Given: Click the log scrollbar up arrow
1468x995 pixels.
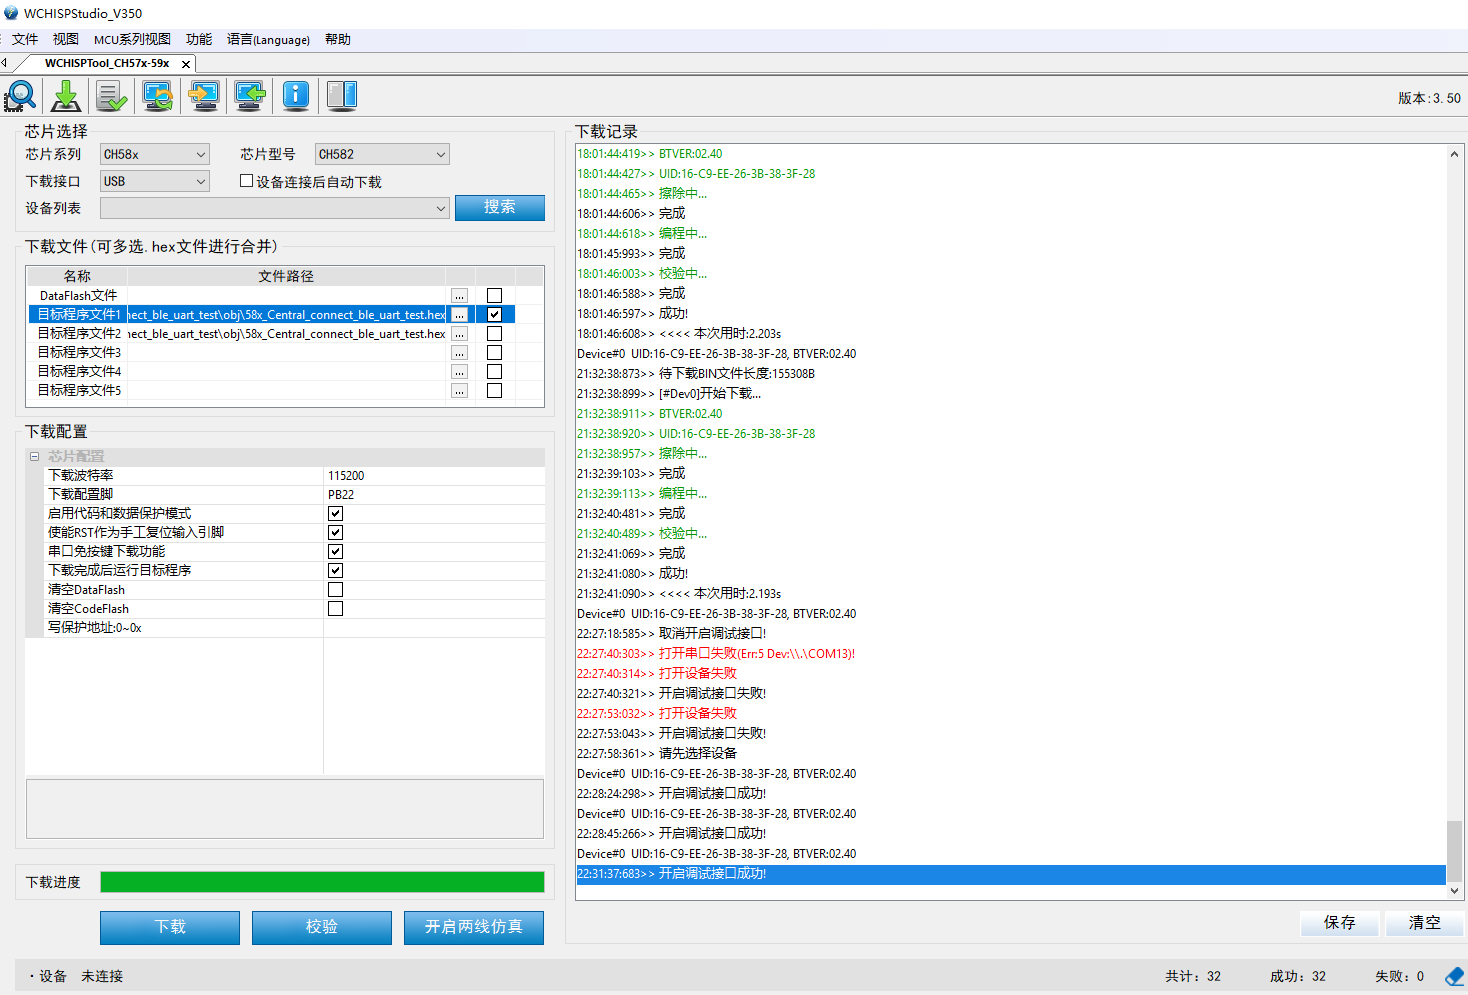Looking at the screenshot, I should [1454, 154].
